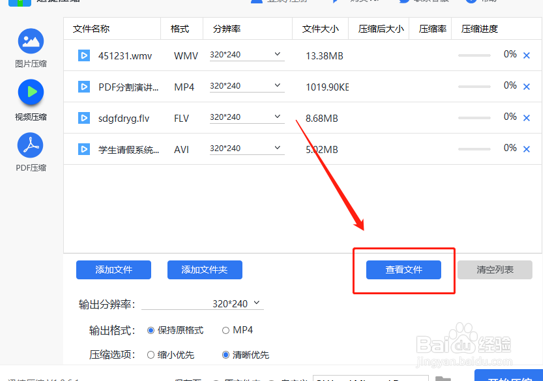
Task: Open the 图片压缩 image compression icon
Action: [31, 41]
